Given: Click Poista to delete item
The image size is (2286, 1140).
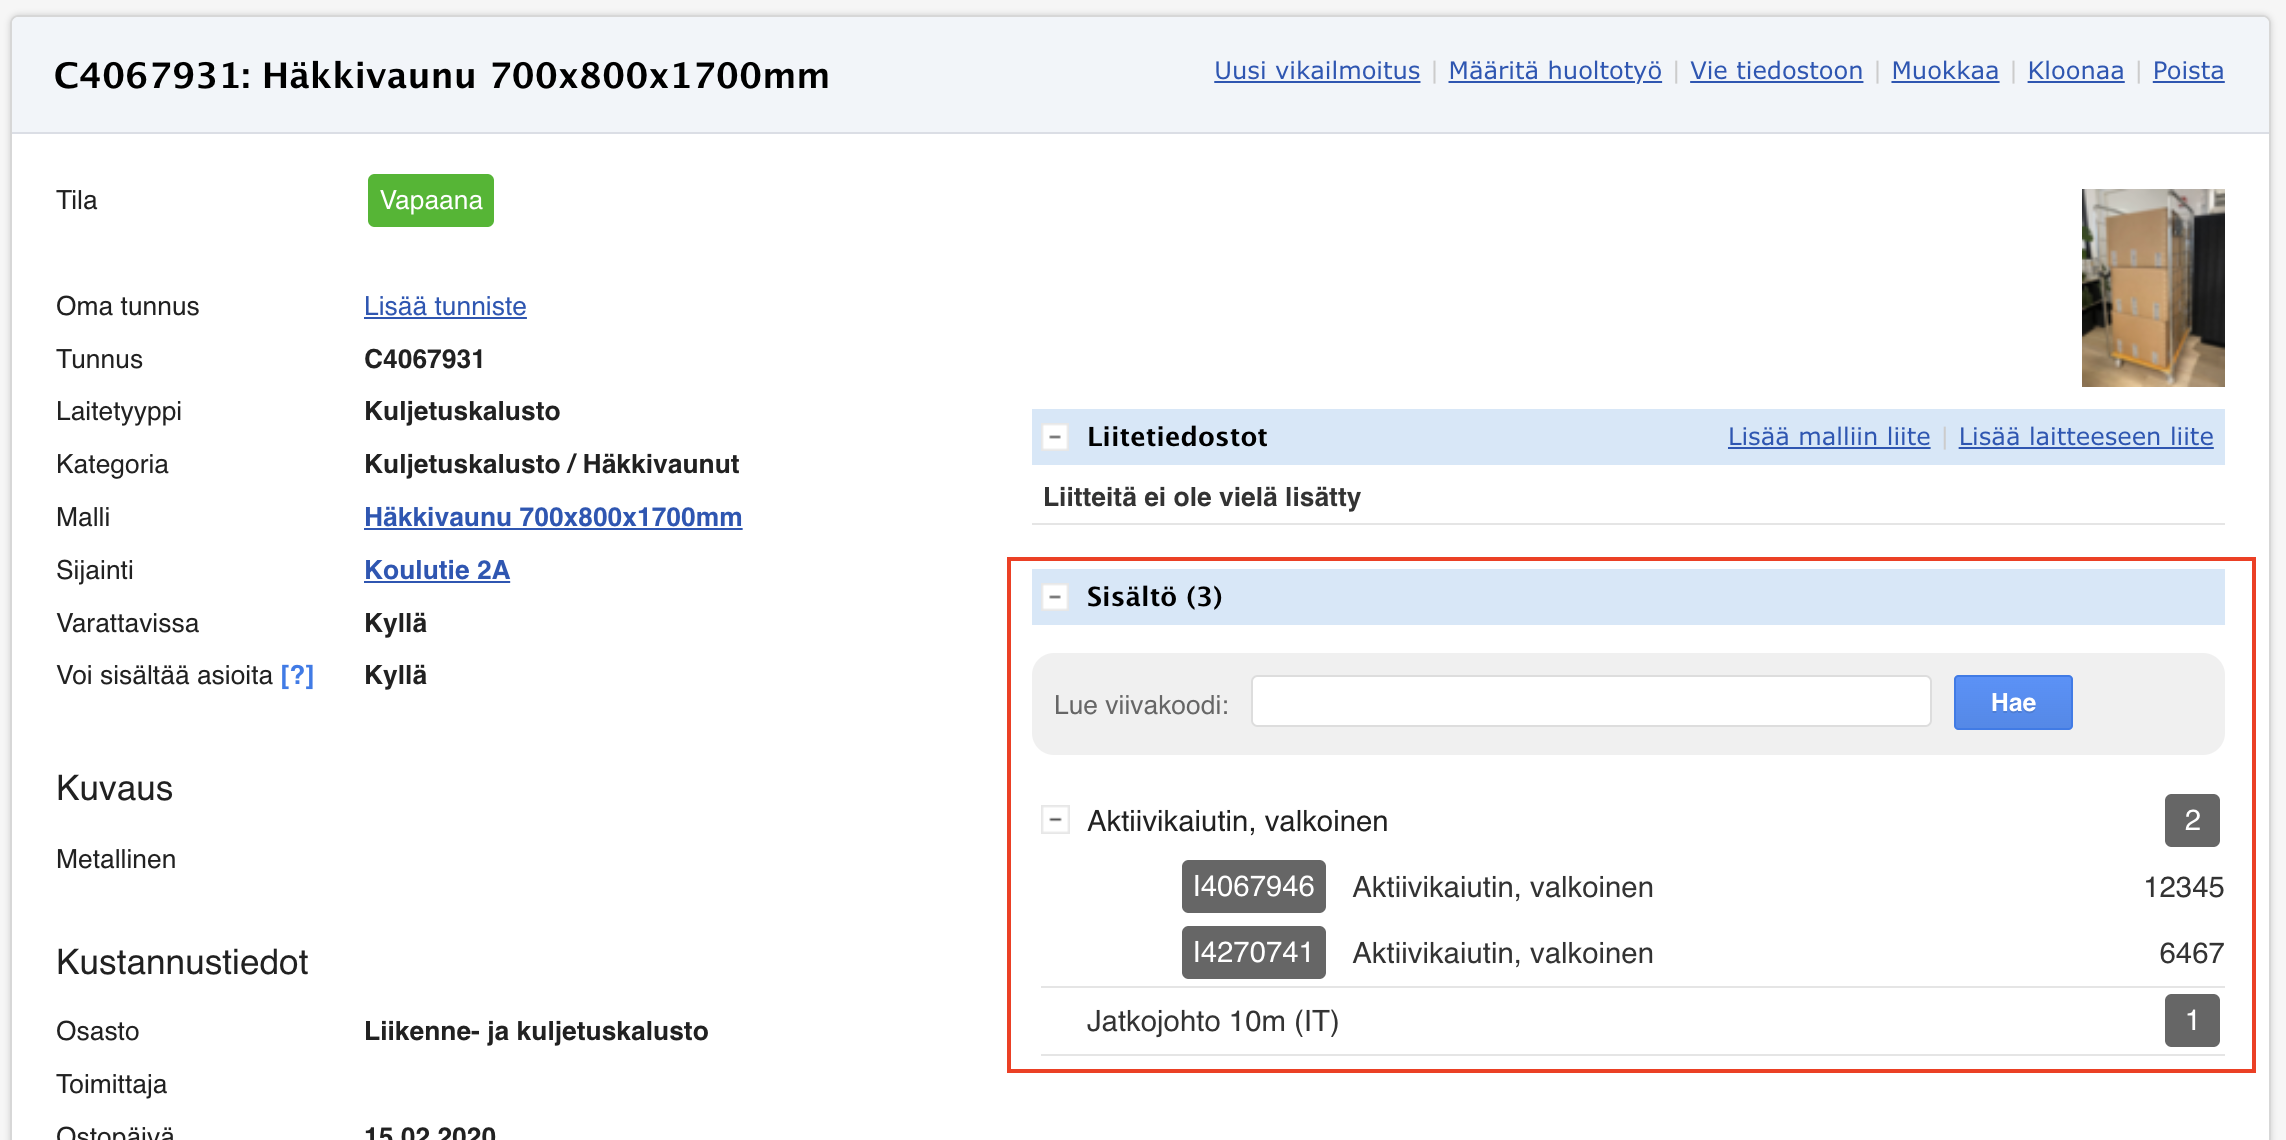Looking at the screenshot, I should point(2187,71).
